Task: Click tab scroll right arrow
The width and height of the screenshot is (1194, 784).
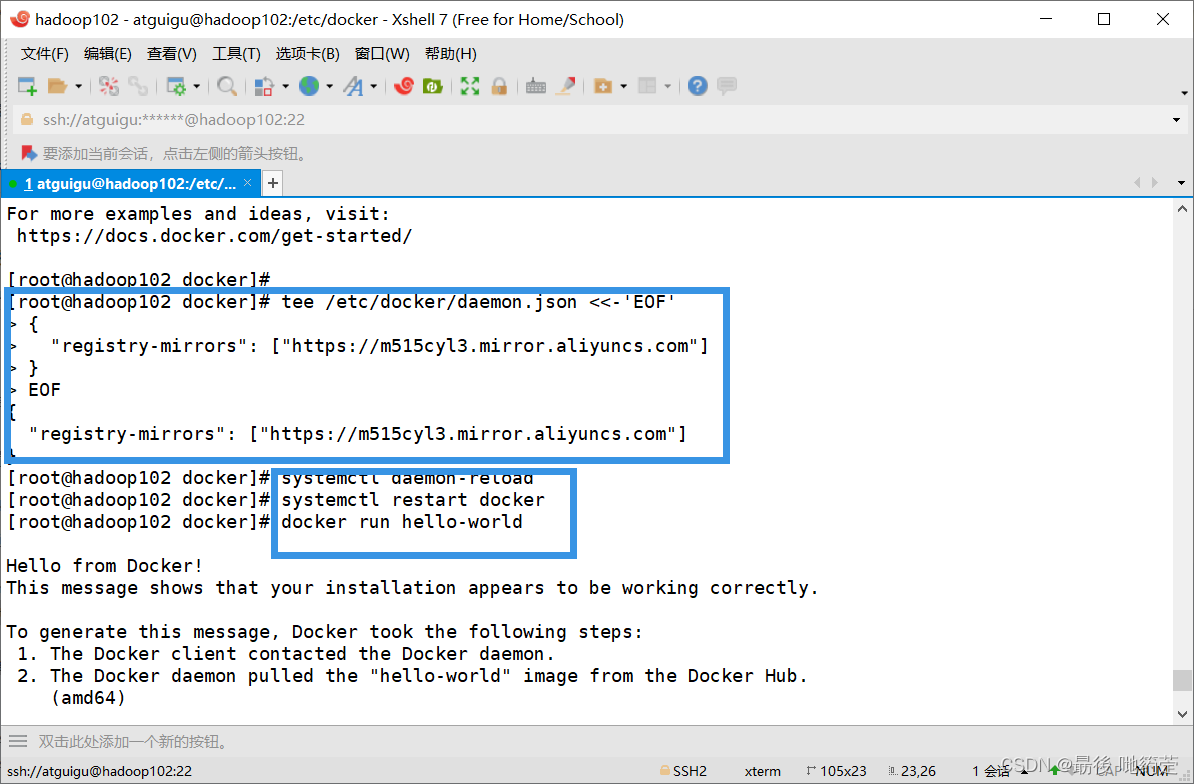Action: 1155,183
